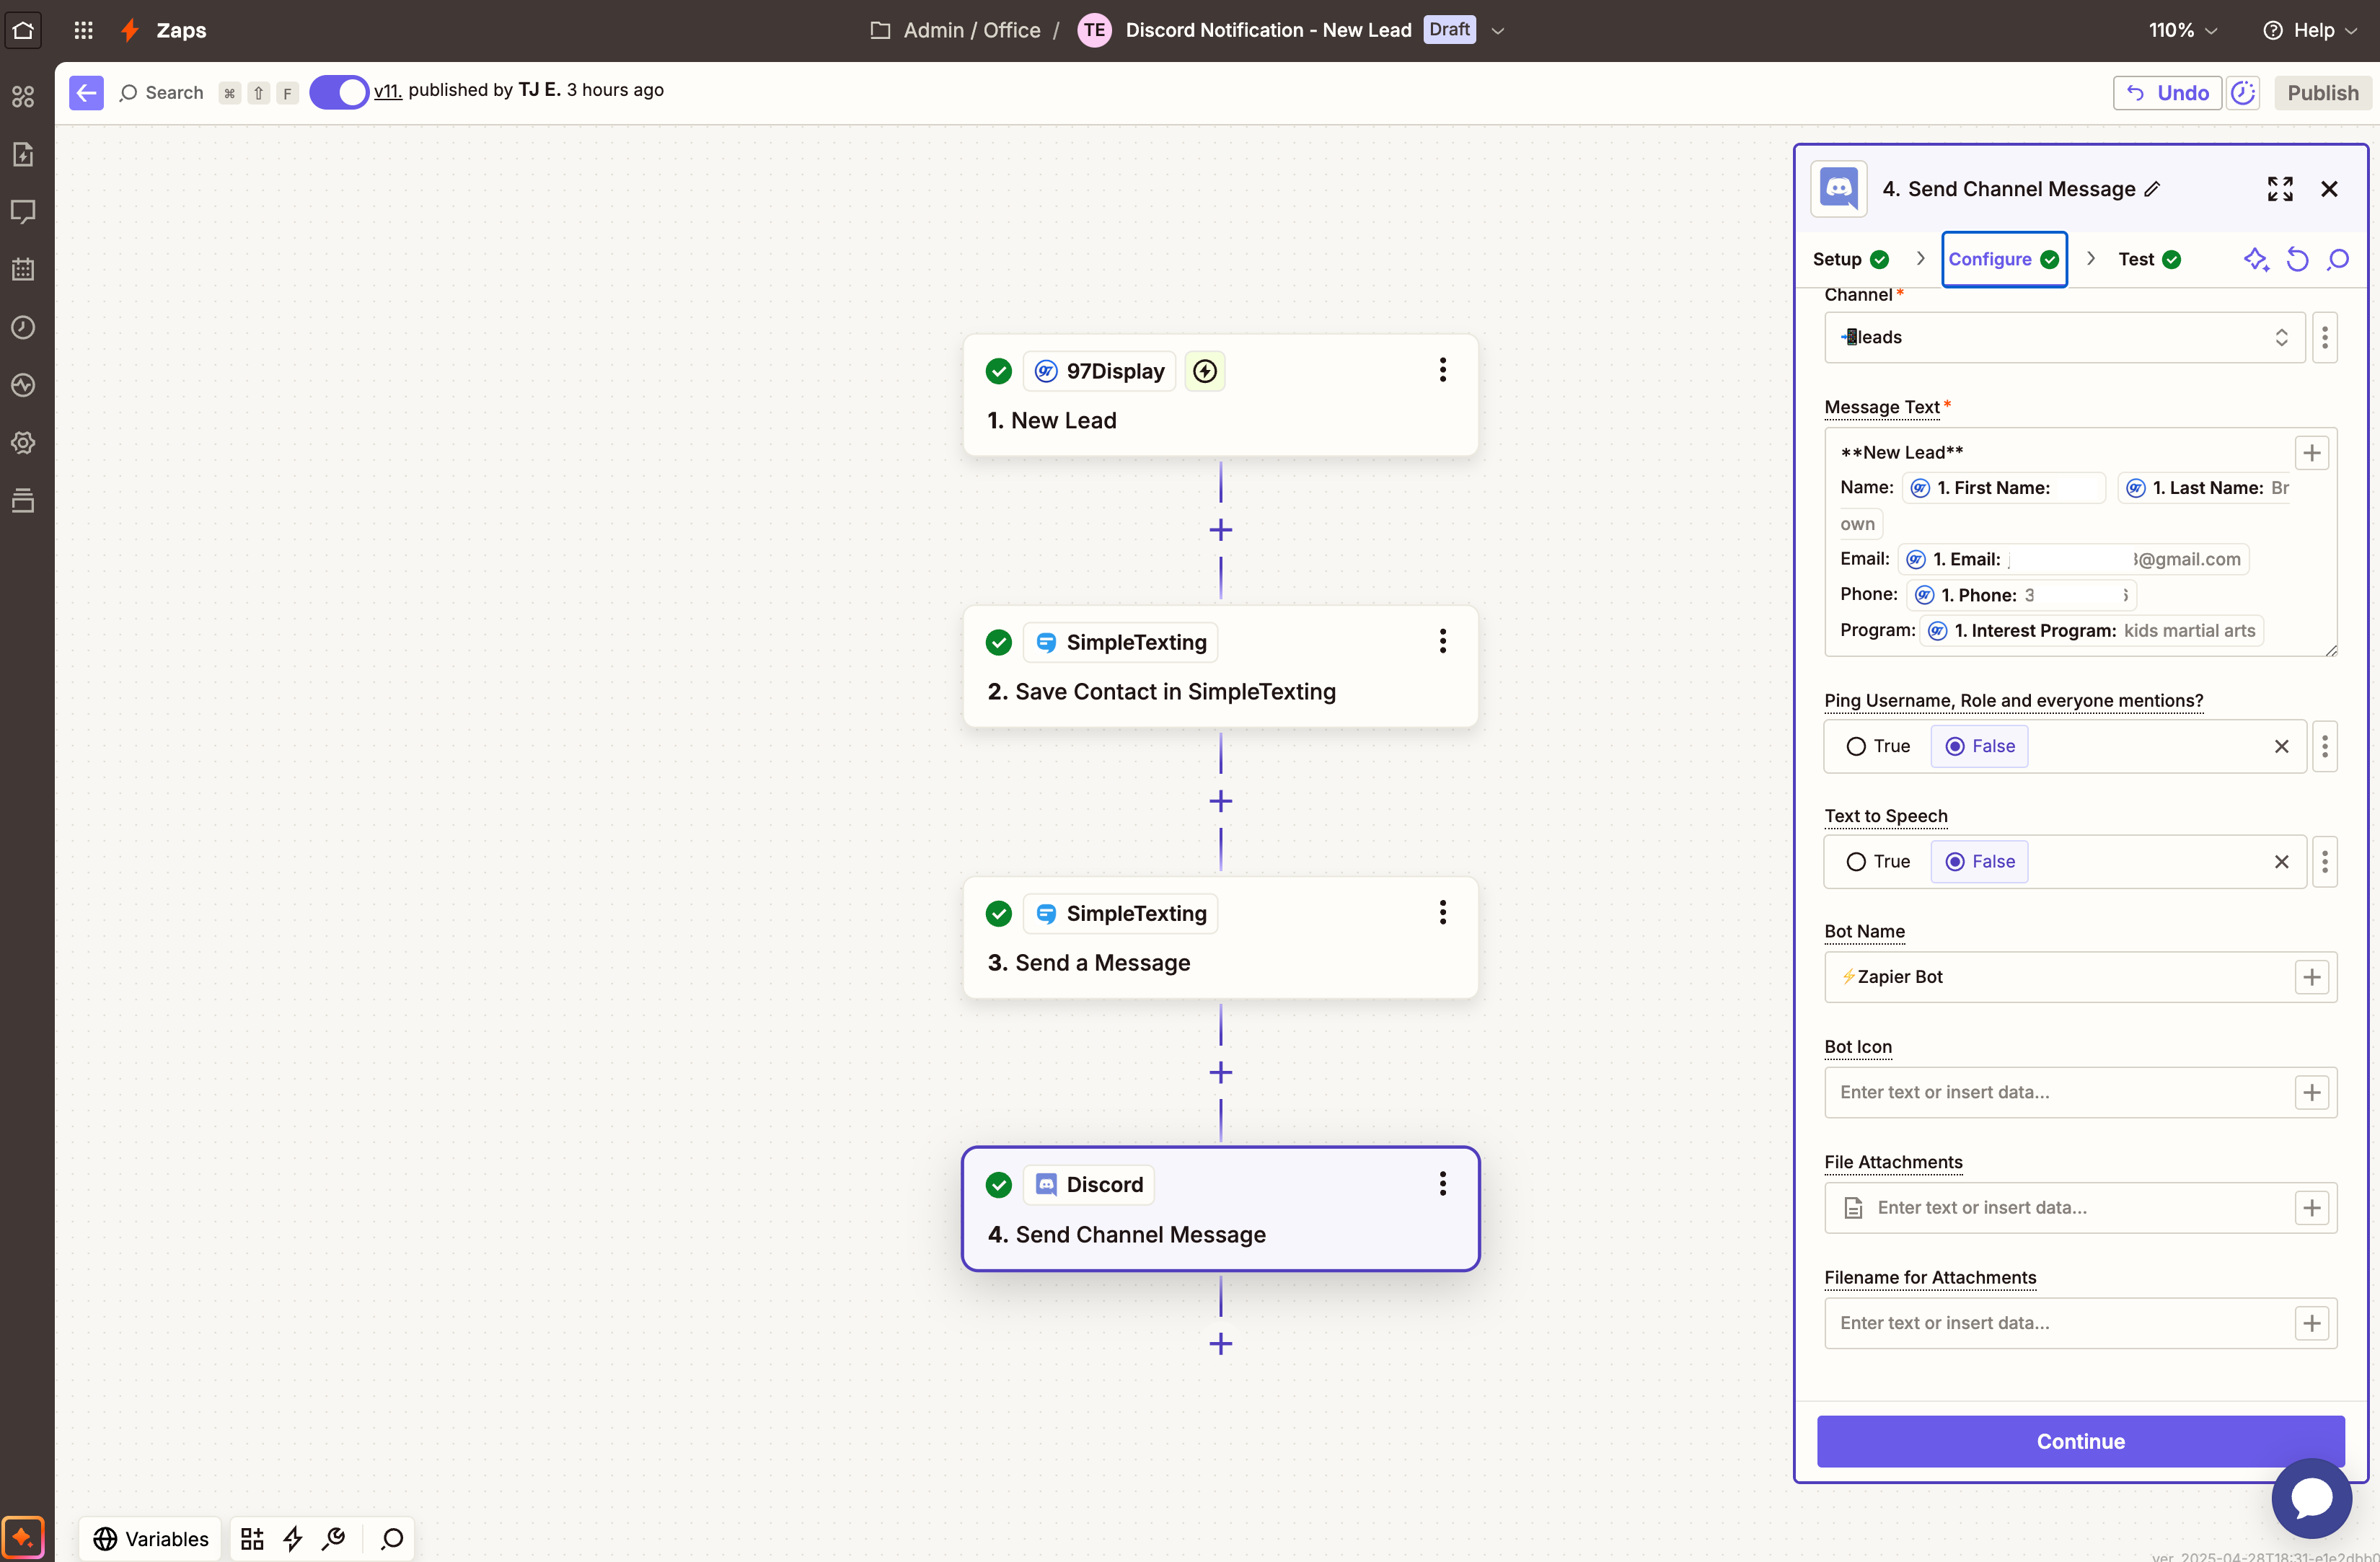Viewport: 2380px width, 1562px height.
Task: Click the back arrow button in editor toolbar
Action: [86, 93]
